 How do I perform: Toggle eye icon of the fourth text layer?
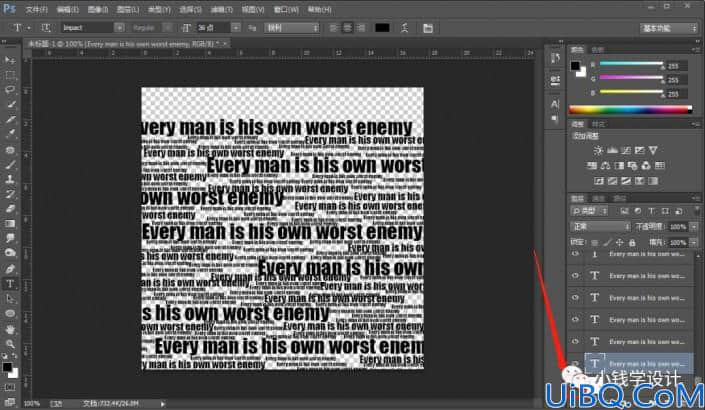[x=575, y=320]
